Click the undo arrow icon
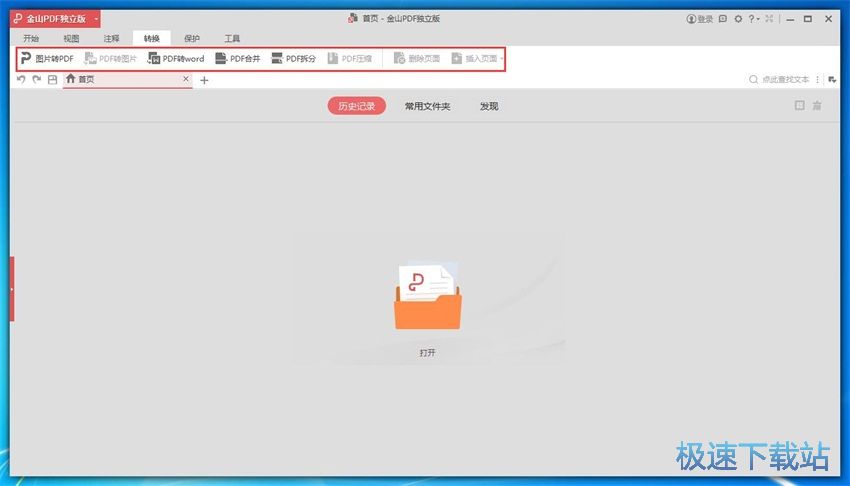The height and width of the screenshot is (486, 850). [x=21, y=80]
